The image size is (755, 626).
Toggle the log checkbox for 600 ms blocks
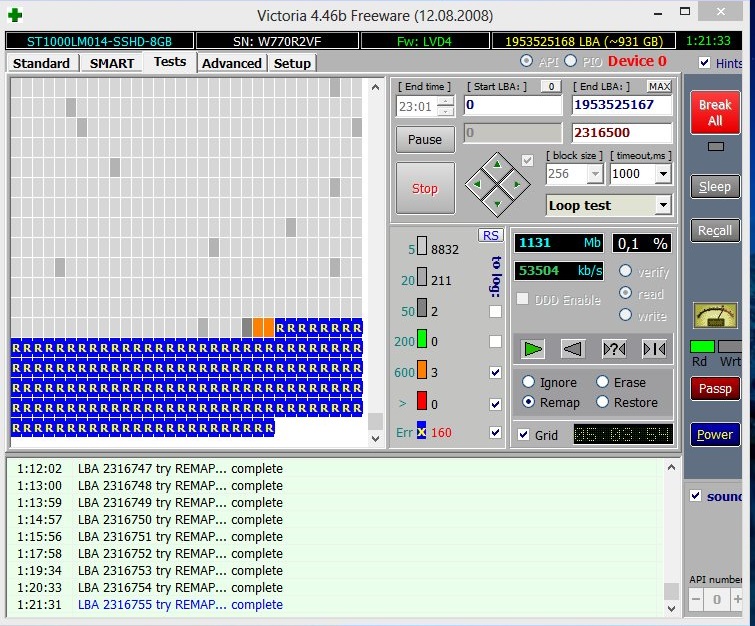click(x=495, y=372)
